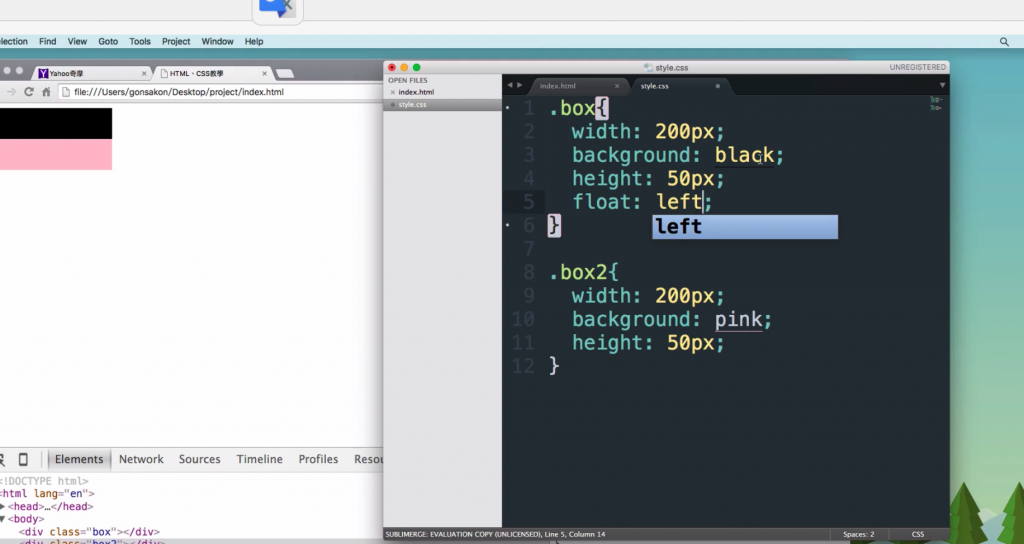Open the Find menu
The height and width of the screenshot is (544, 1024).
[x=47, y=41]
